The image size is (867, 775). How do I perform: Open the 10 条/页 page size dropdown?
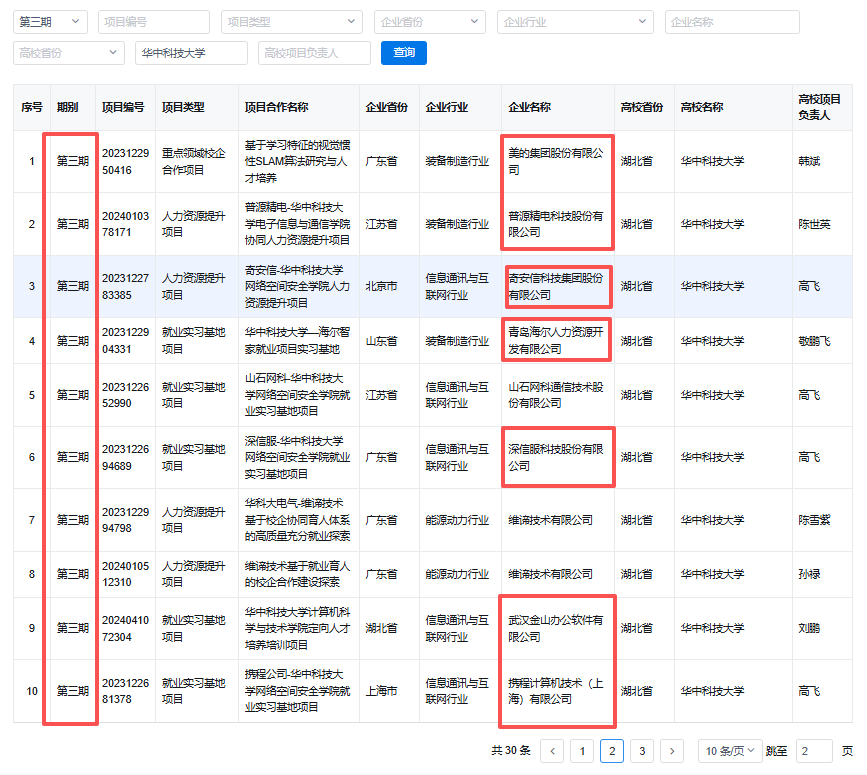coord(730,751)
